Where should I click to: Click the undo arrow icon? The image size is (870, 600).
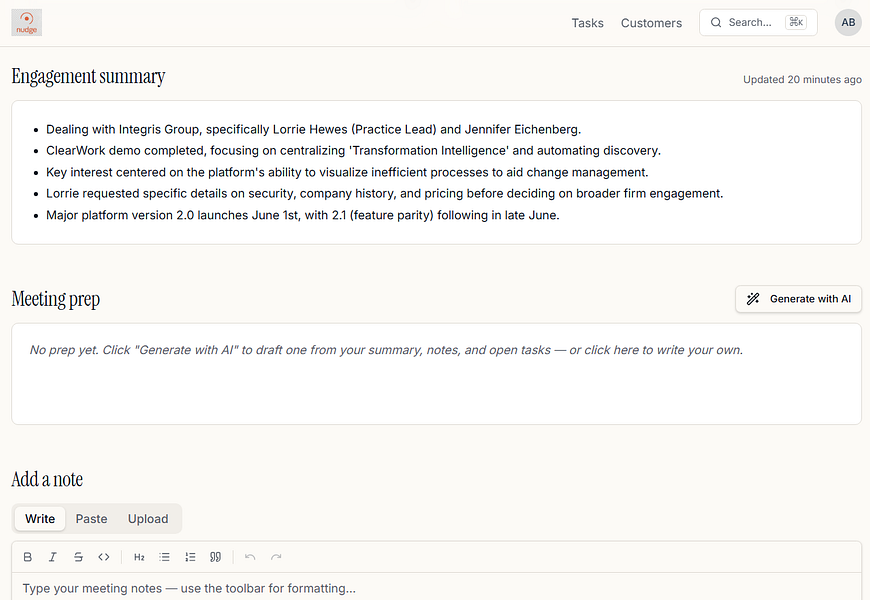tap(250, 557)
